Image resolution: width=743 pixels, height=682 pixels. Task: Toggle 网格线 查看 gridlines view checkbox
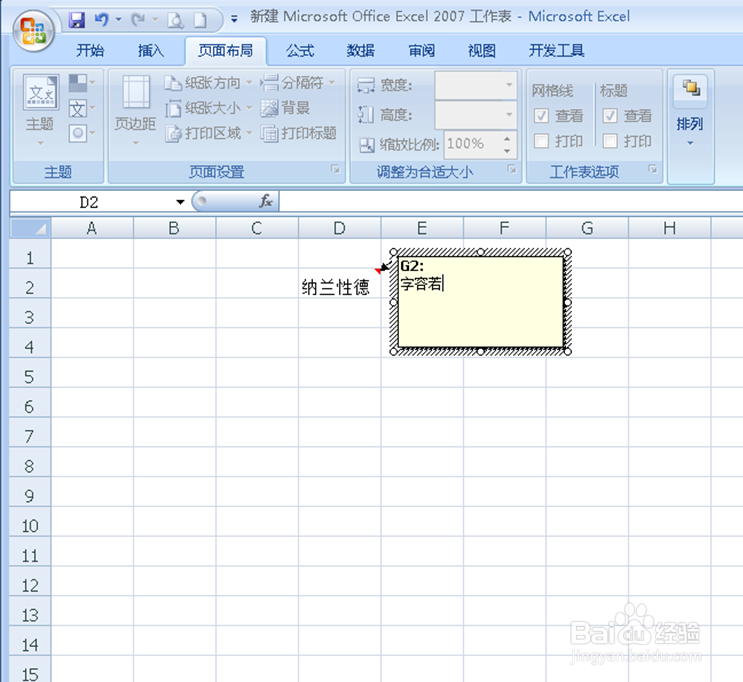point(541,116)
